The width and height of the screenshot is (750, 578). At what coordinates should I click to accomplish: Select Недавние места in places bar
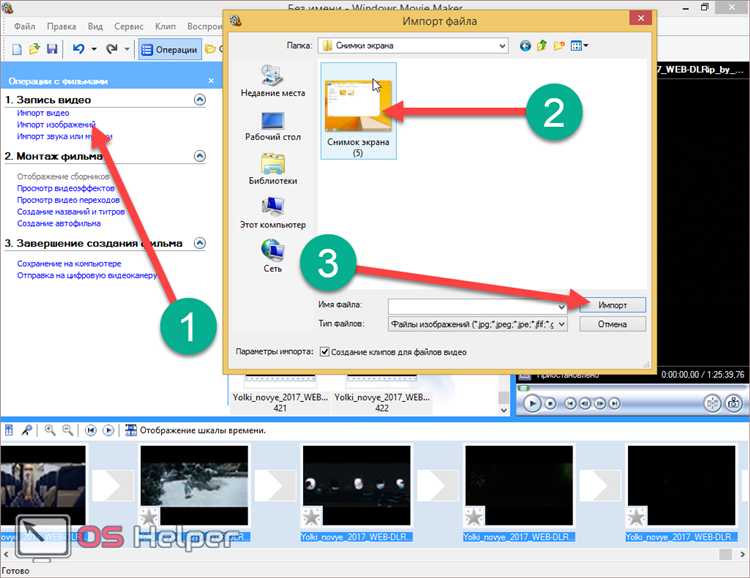(x=273, y=81)
